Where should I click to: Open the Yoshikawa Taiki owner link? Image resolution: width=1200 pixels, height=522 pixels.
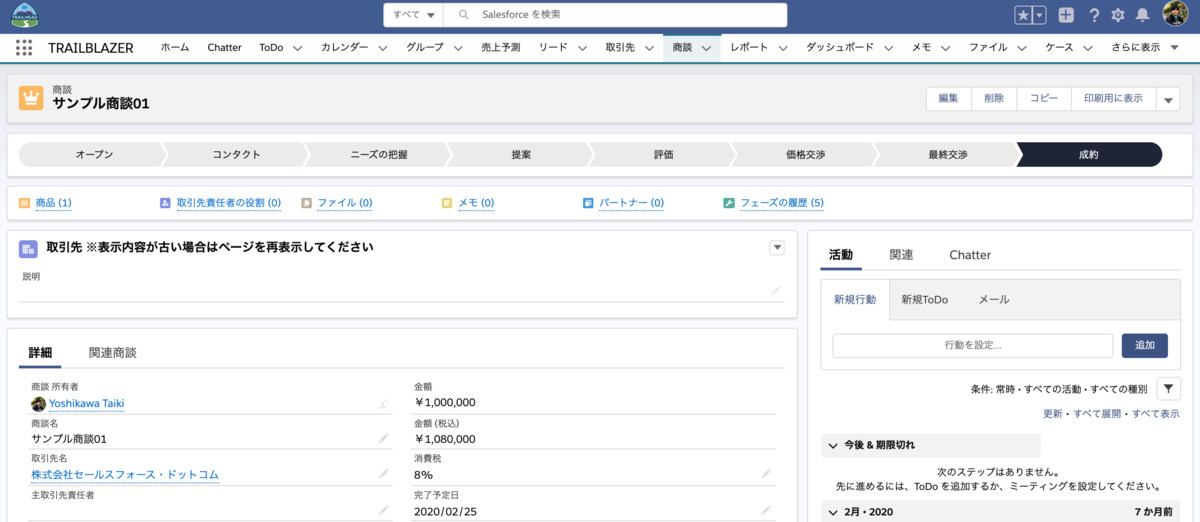tap(86, 404)
